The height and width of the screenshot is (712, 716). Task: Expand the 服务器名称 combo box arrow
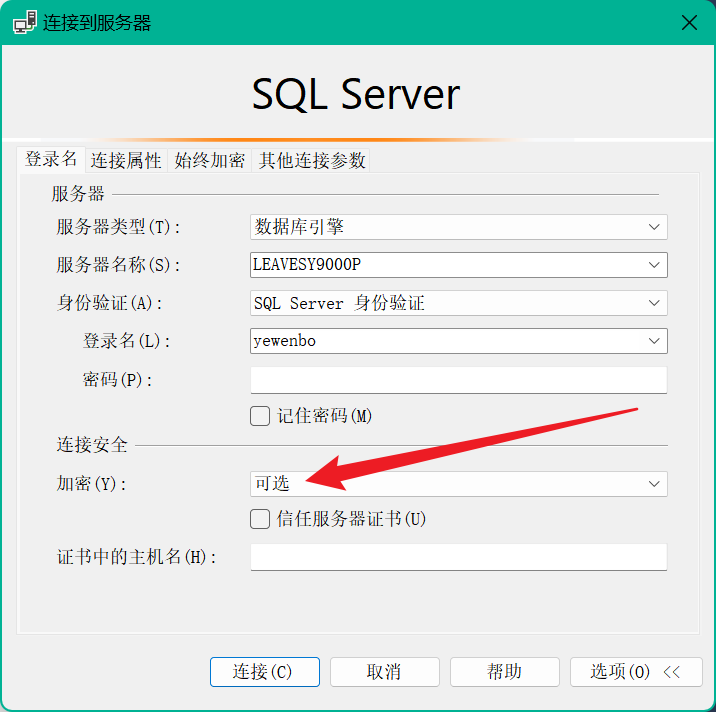pyautogui.click(x=654, y=265)
